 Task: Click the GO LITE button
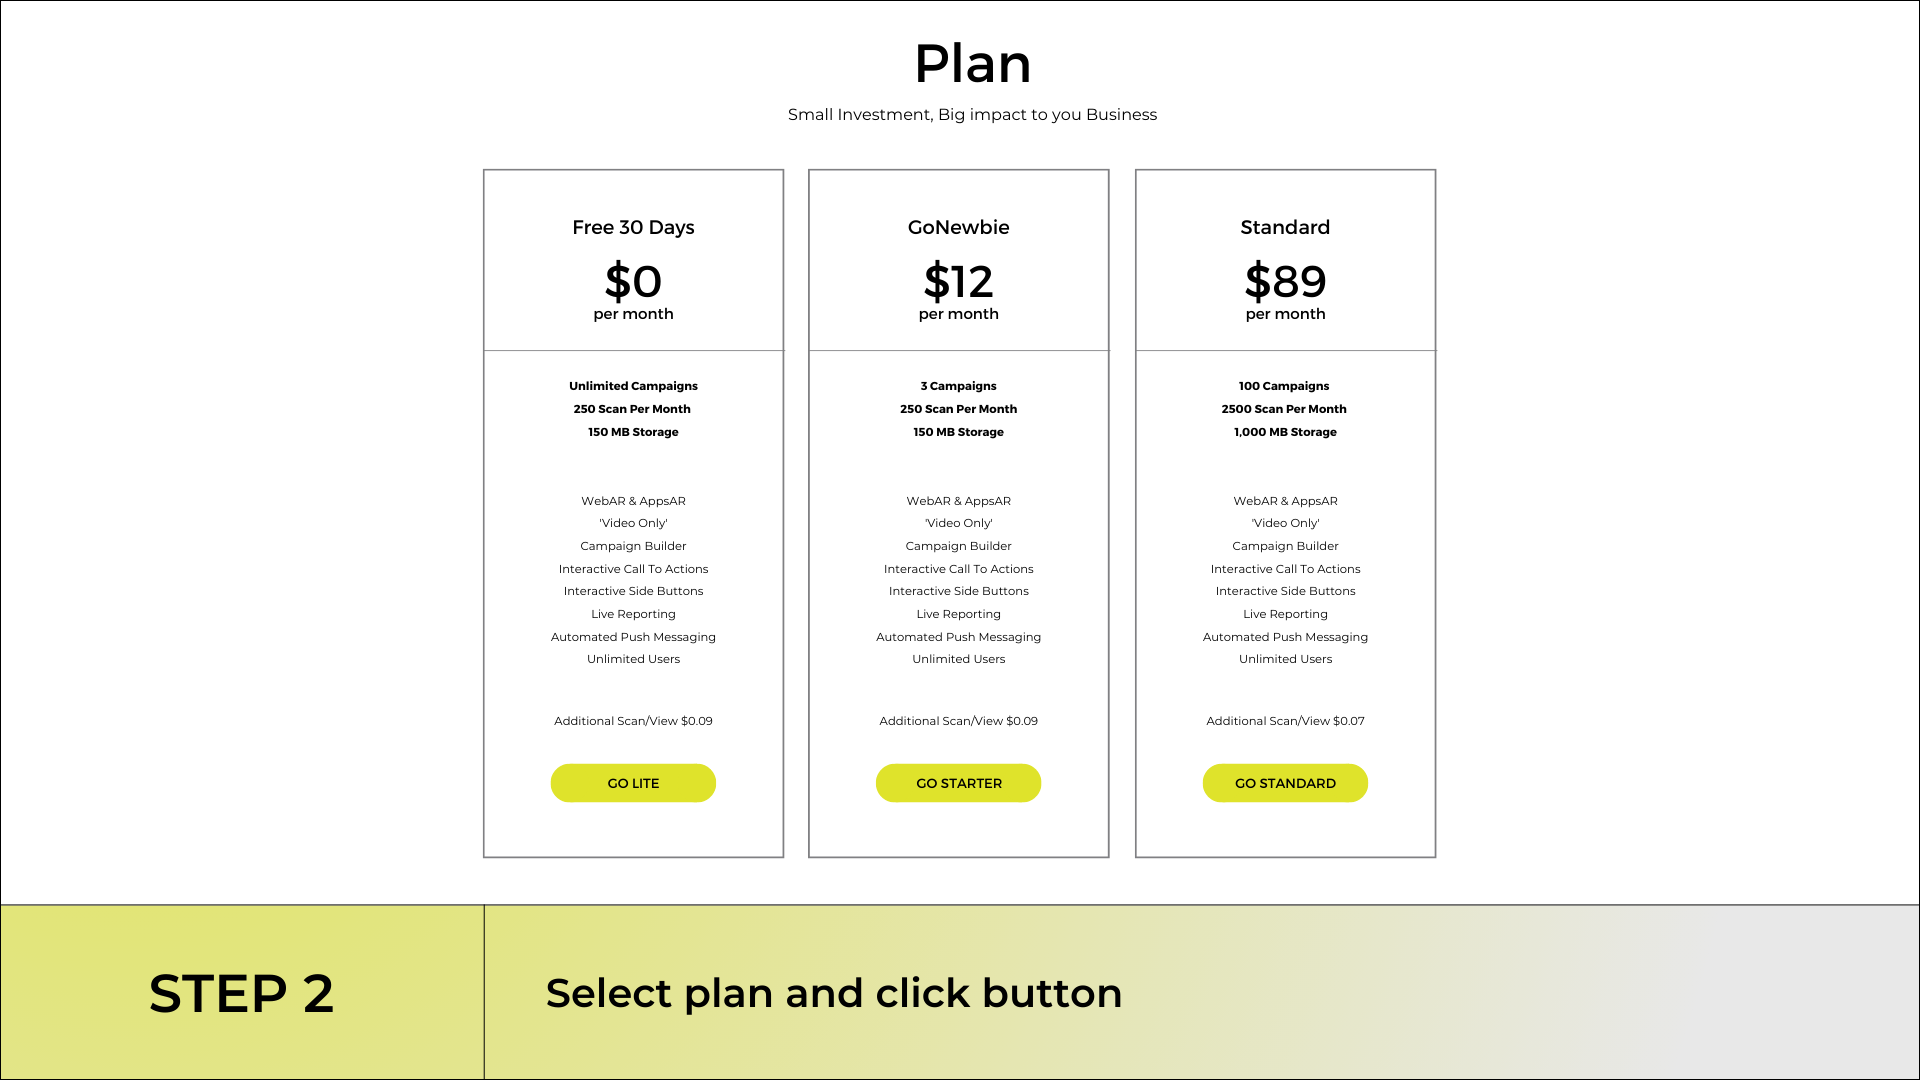pyautogui.click(x=633, y=783)
